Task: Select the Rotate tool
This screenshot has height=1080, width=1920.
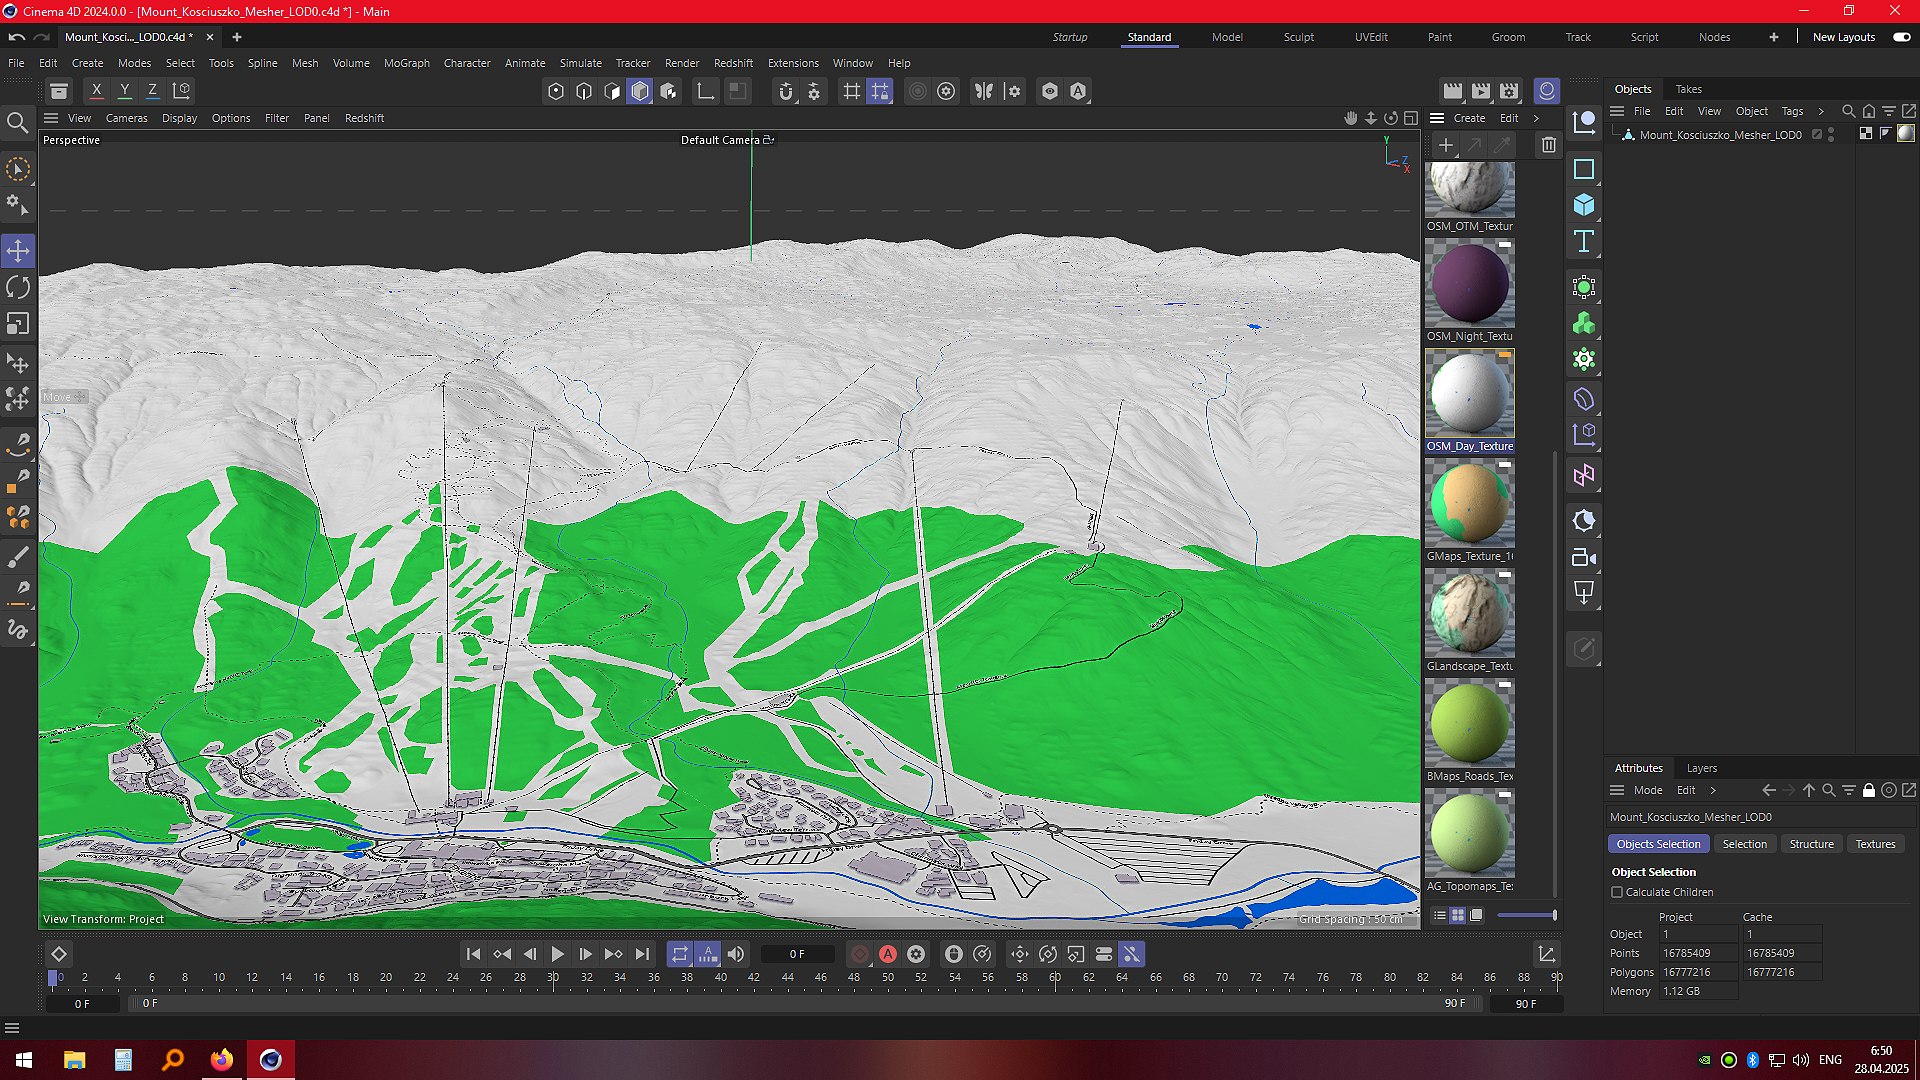Action: 18,287
